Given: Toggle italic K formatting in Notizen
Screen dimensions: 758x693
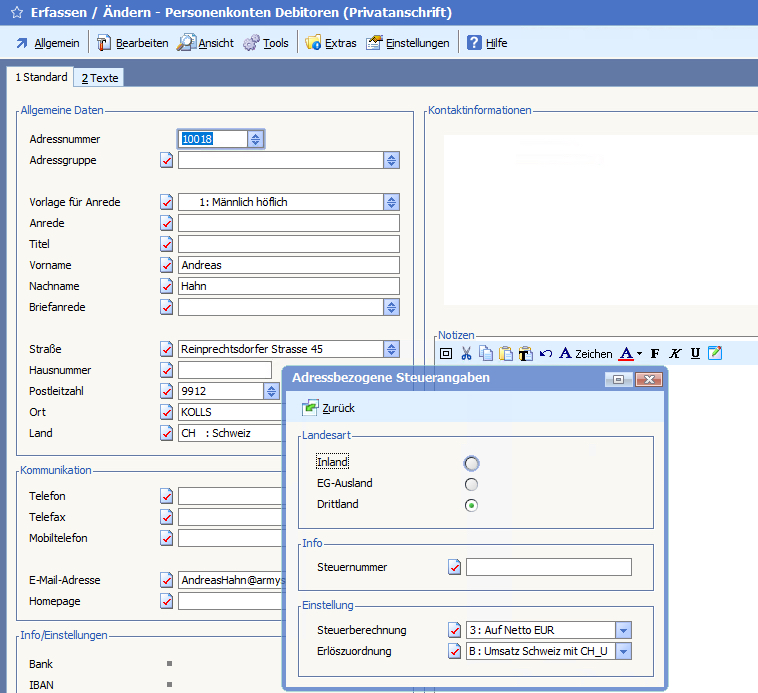Looking at the screenshot, I should [675, 353].
